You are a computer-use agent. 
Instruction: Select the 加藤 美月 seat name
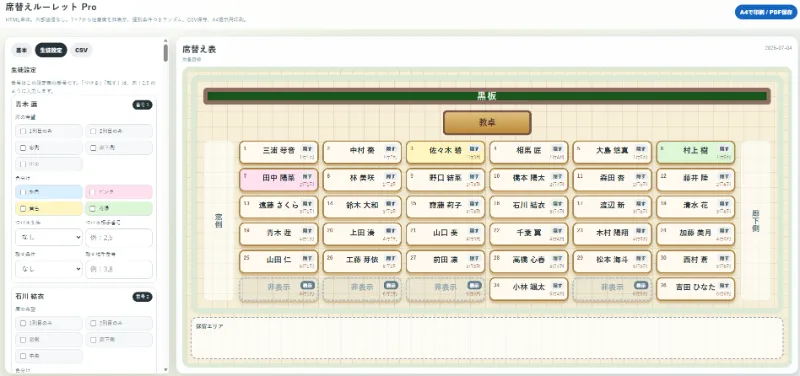pos(695,233)
